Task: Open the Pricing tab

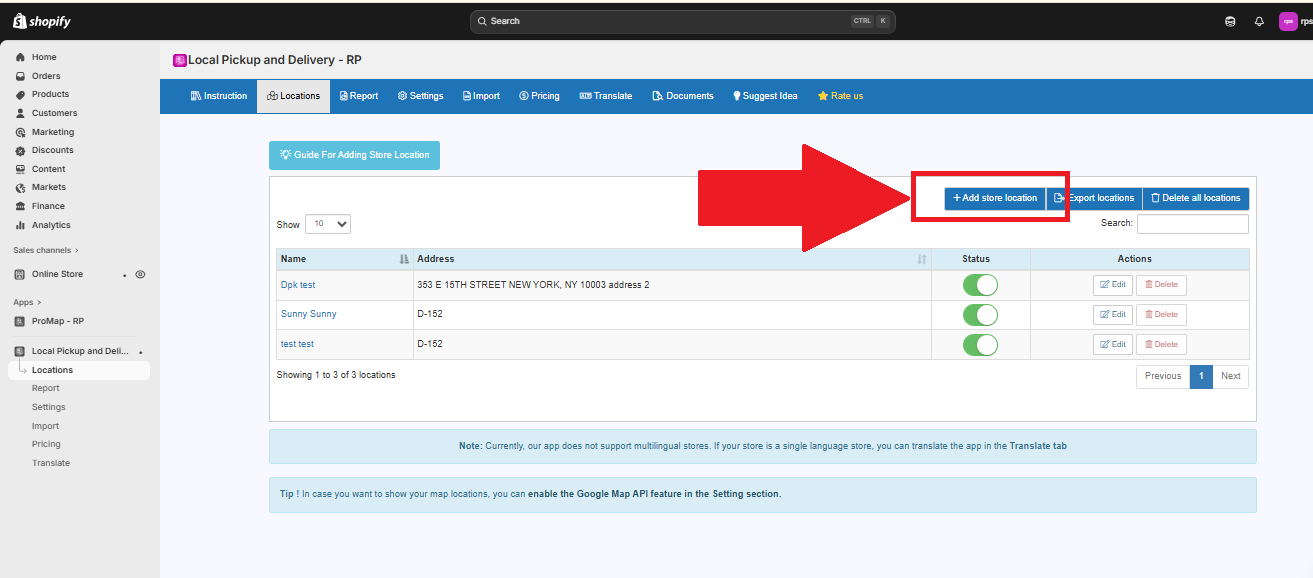Action: pyautogui.click(x=539, y=96)
